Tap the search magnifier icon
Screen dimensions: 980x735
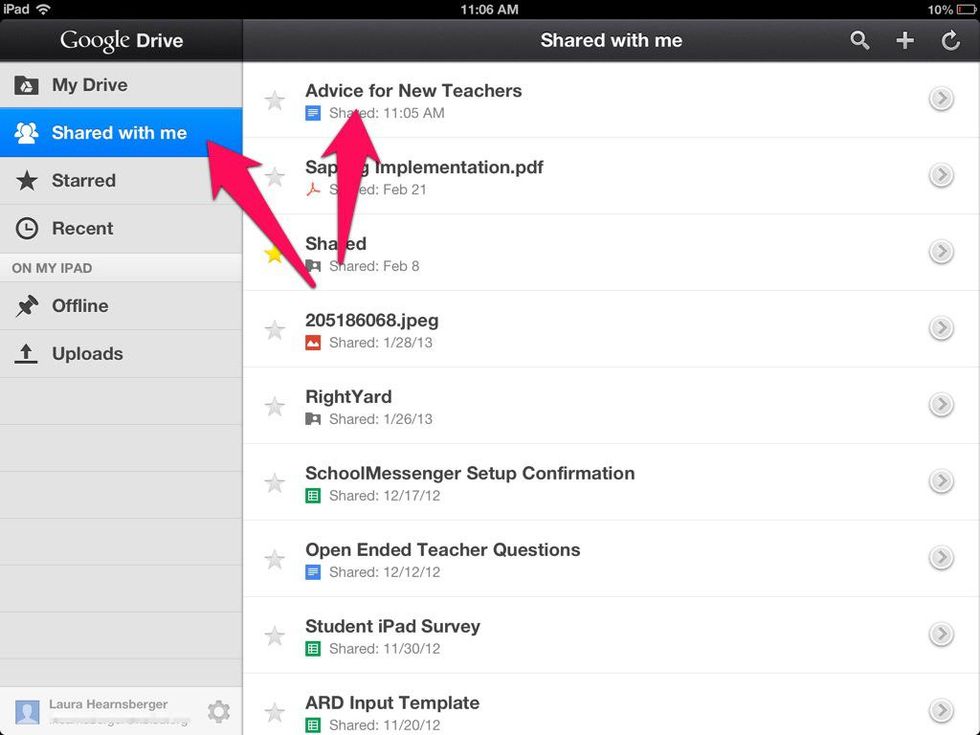click(x=860, y=41)
